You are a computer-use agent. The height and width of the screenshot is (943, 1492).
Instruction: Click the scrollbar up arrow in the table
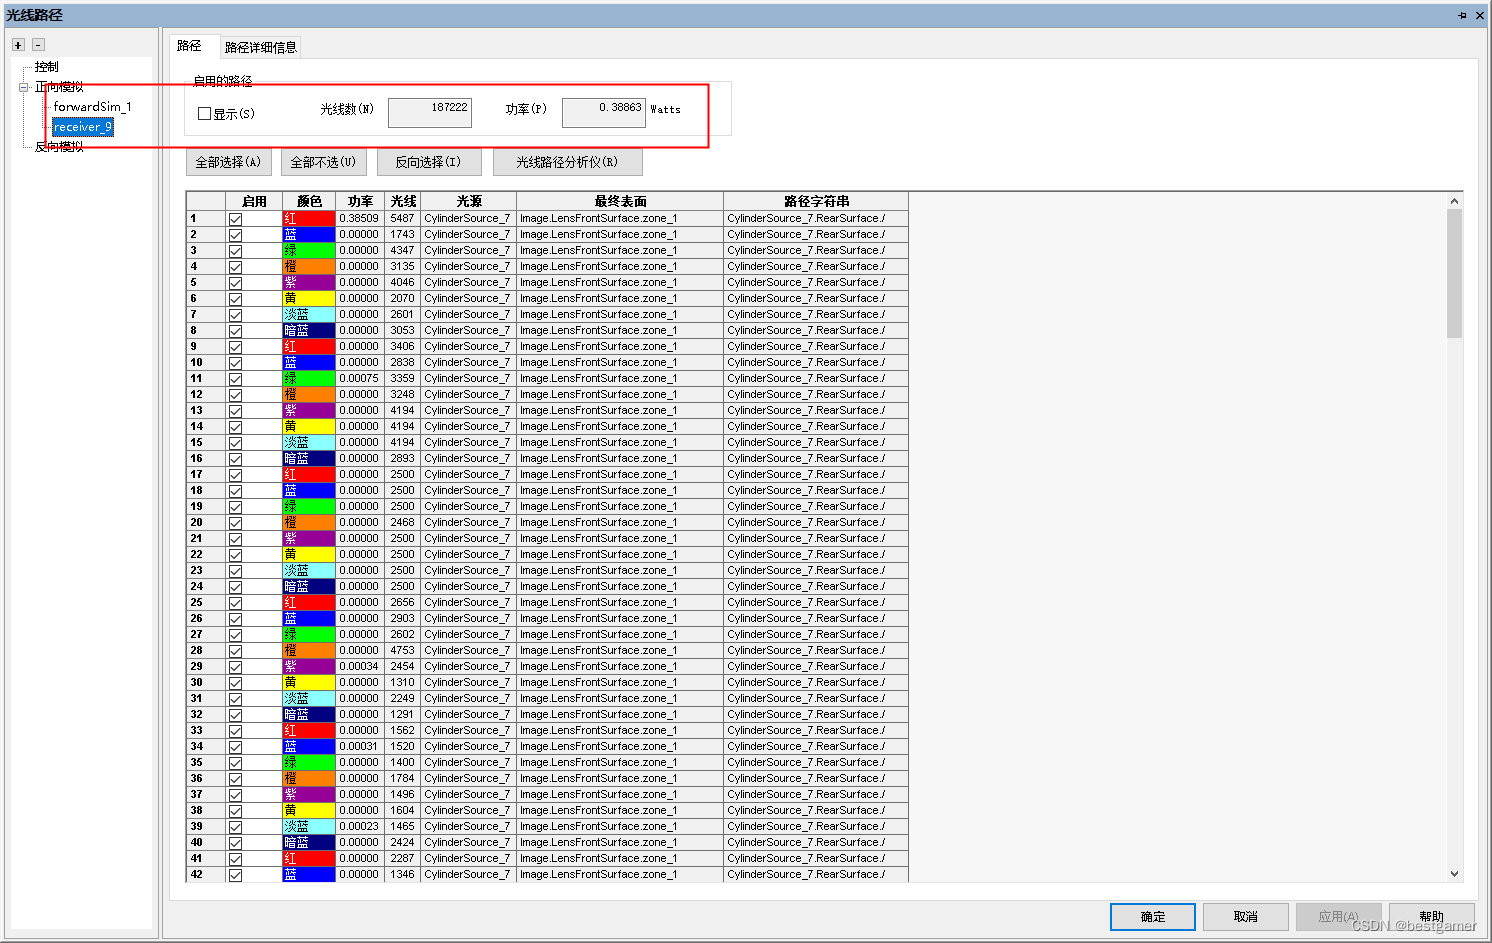1455,200
